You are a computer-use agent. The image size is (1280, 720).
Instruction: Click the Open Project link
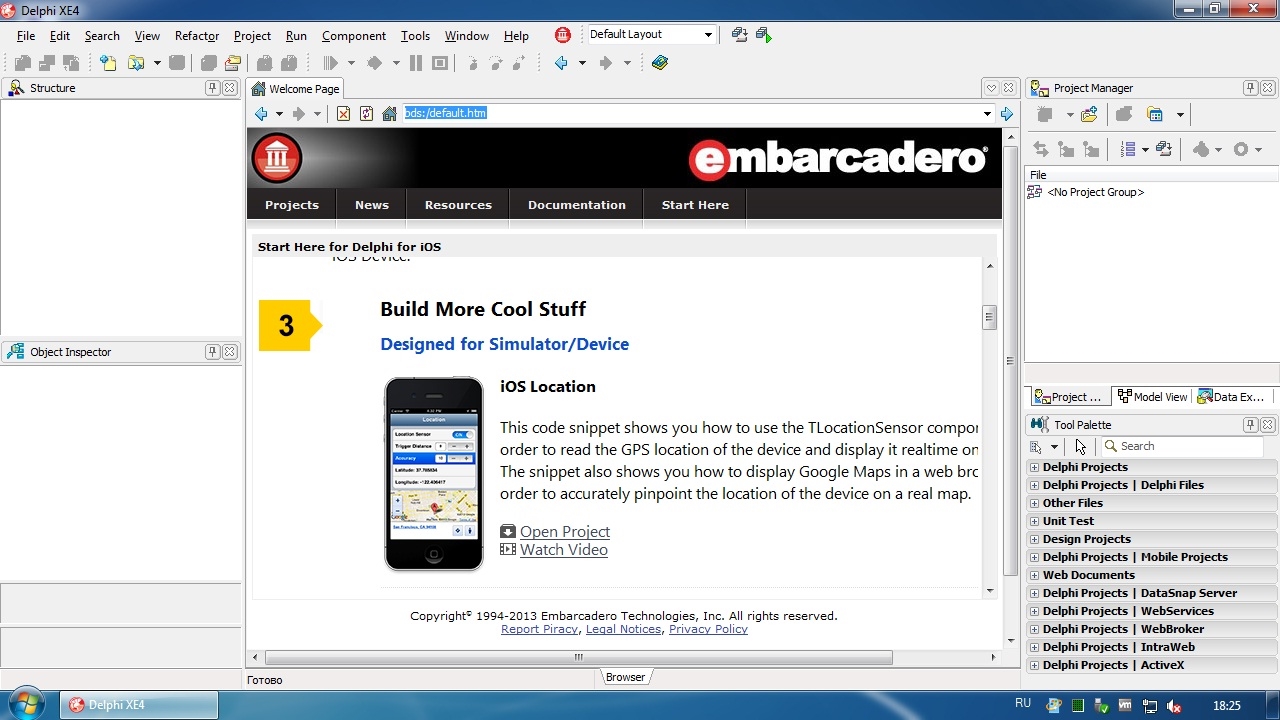564,532
